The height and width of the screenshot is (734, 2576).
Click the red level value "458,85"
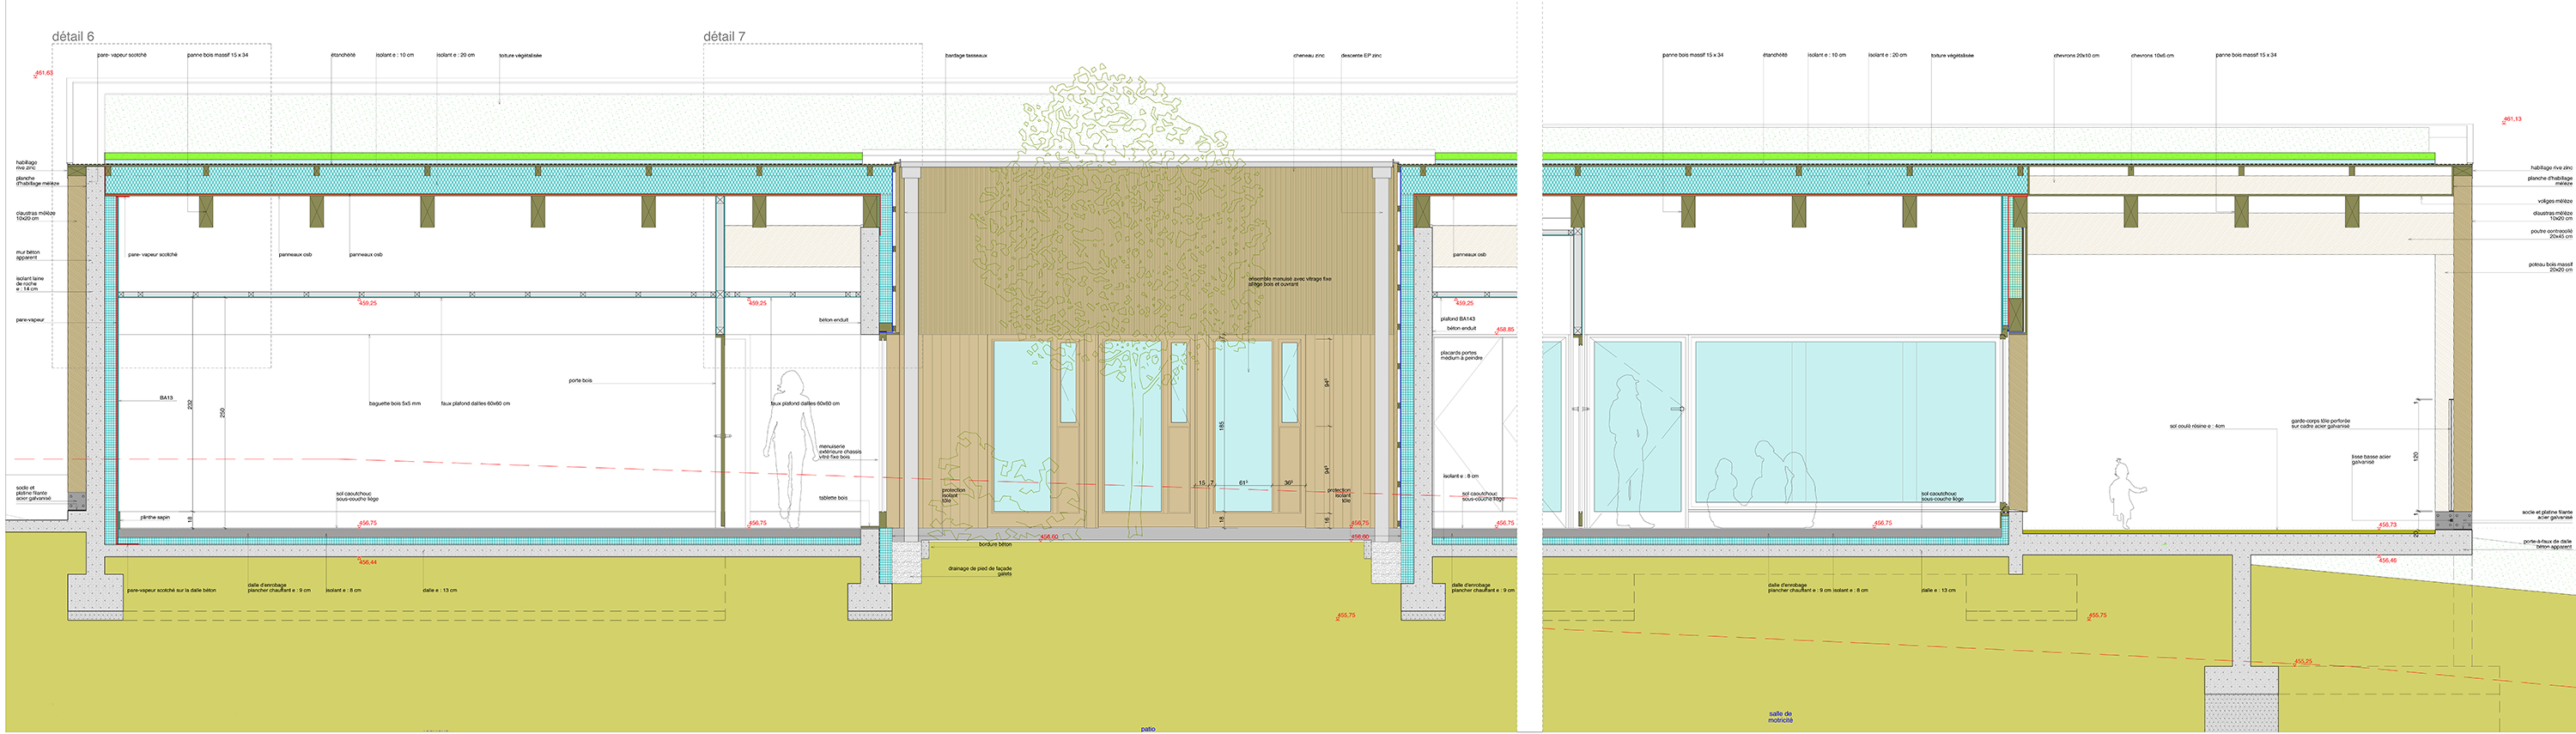coord(1505,330)
